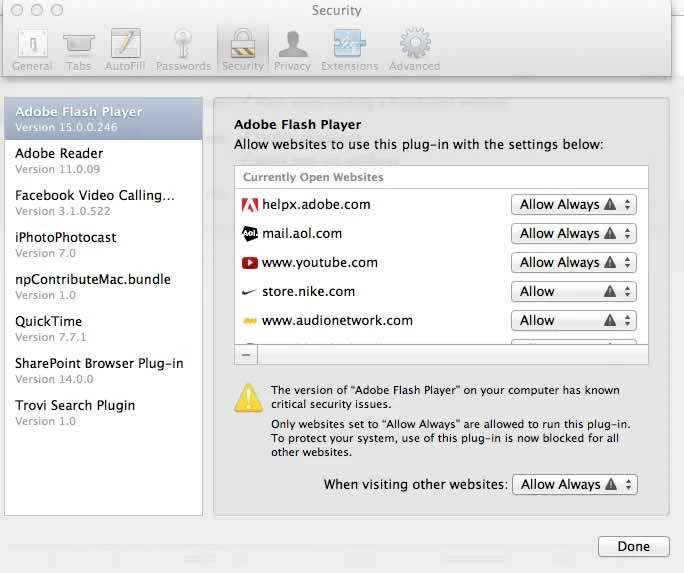Click the www.youtube.com website name
684x573 pixels.
click(320, 263)
